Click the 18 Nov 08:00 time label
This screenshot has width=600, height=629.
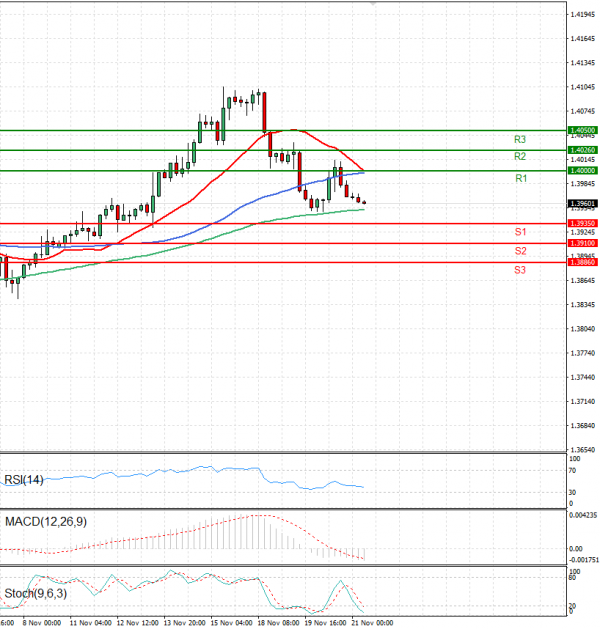click(278, 623)
